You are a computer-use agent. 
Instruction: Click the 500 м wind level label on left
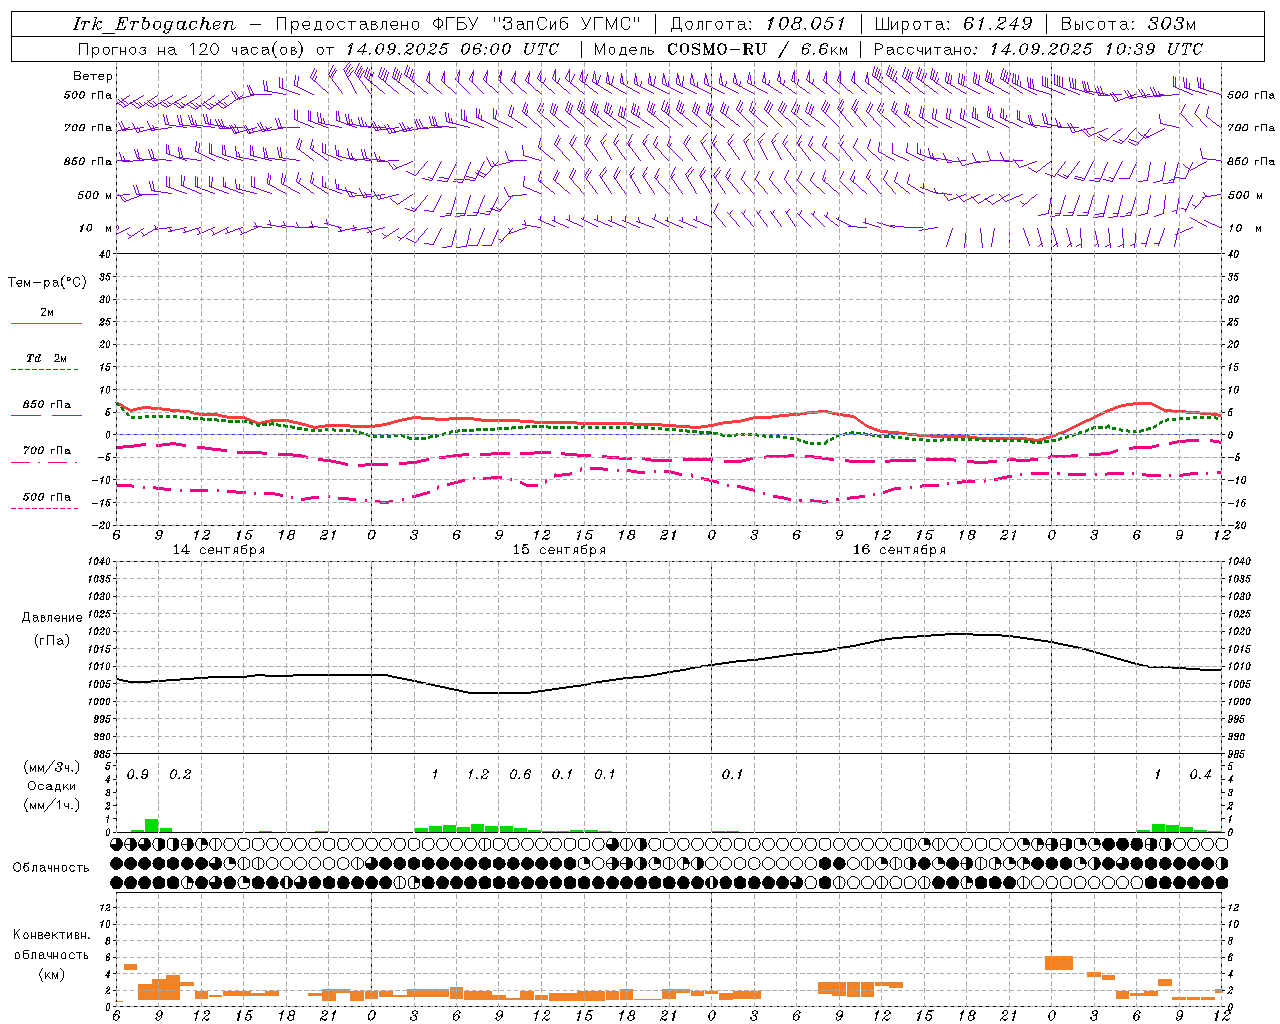[95, 195]
